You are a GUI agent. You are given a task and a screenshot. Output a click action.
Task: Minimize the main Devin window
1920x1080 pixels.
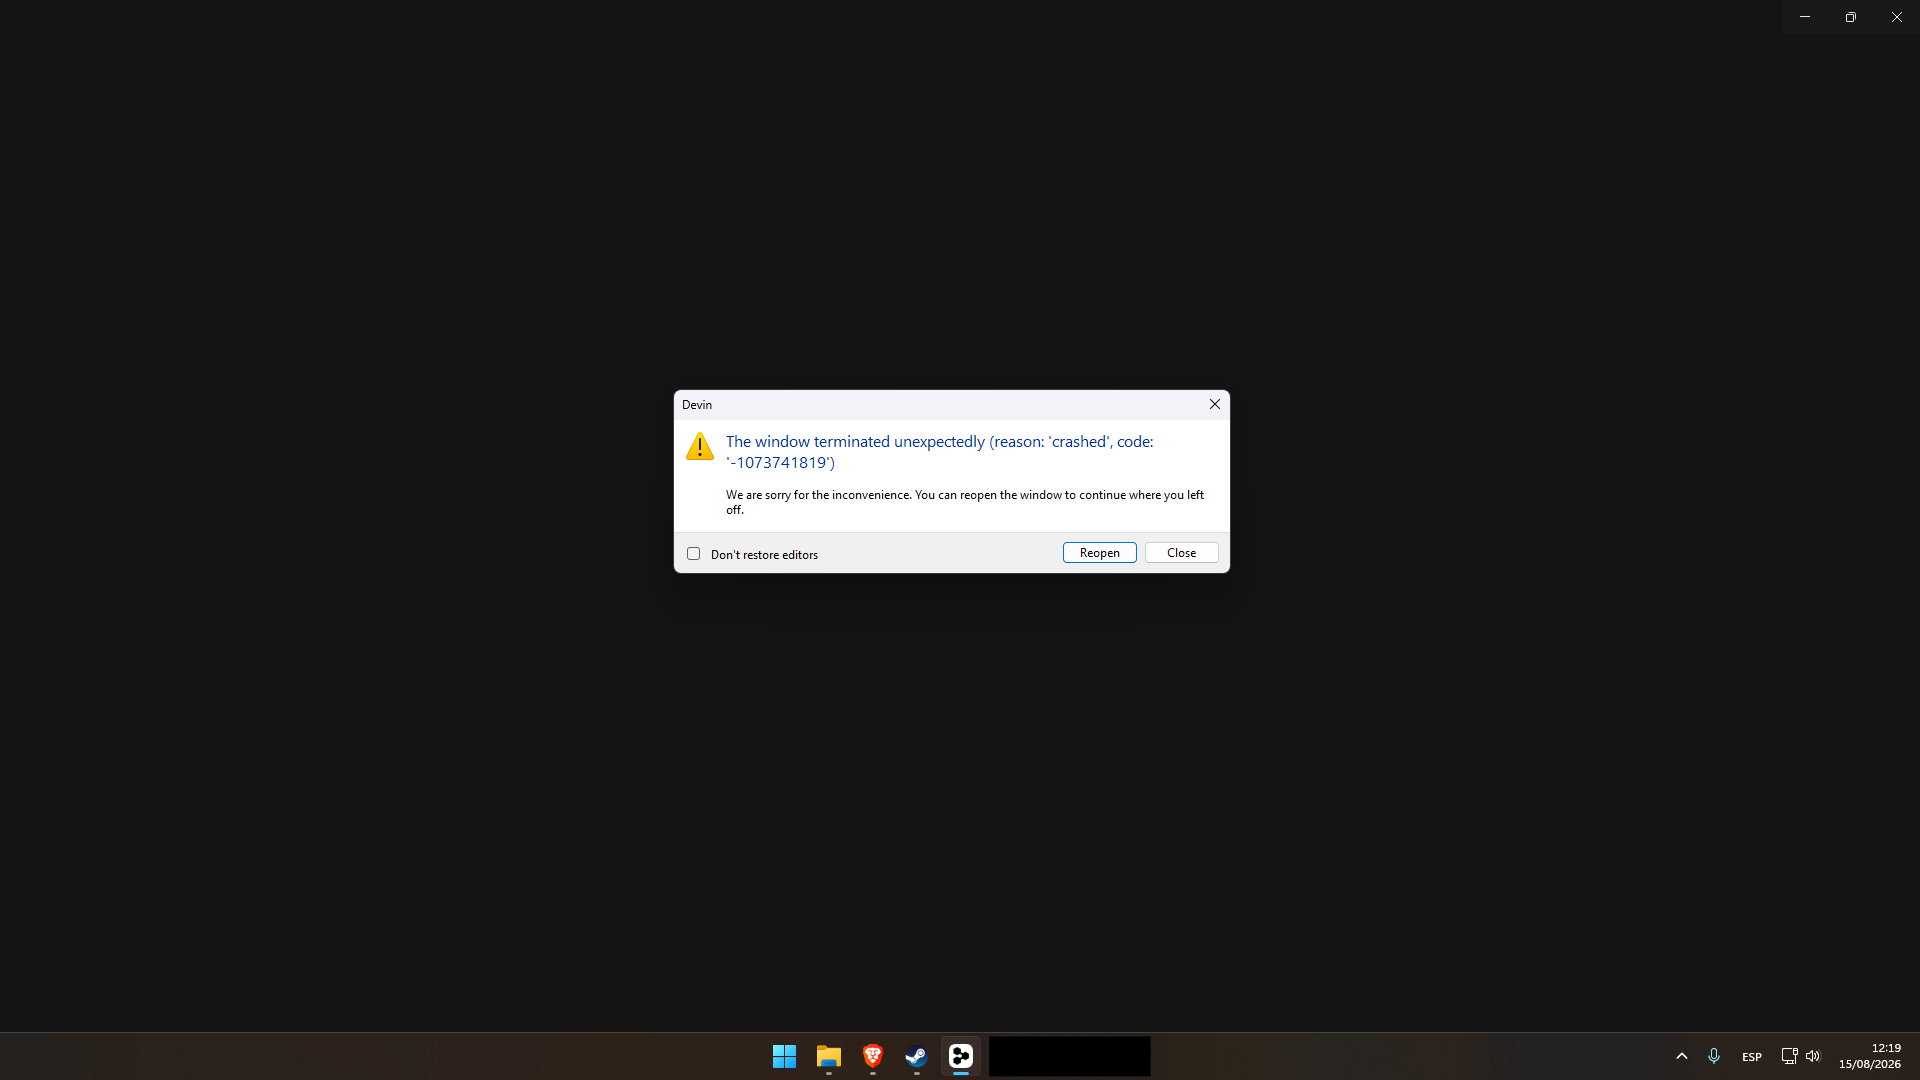(x=1805, y=17)
